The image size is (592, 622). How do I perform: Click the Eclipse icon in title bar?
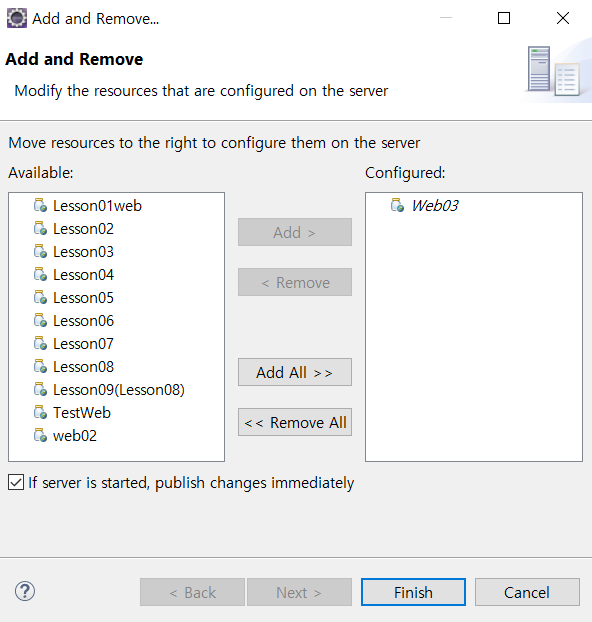[x=17, y=18]
